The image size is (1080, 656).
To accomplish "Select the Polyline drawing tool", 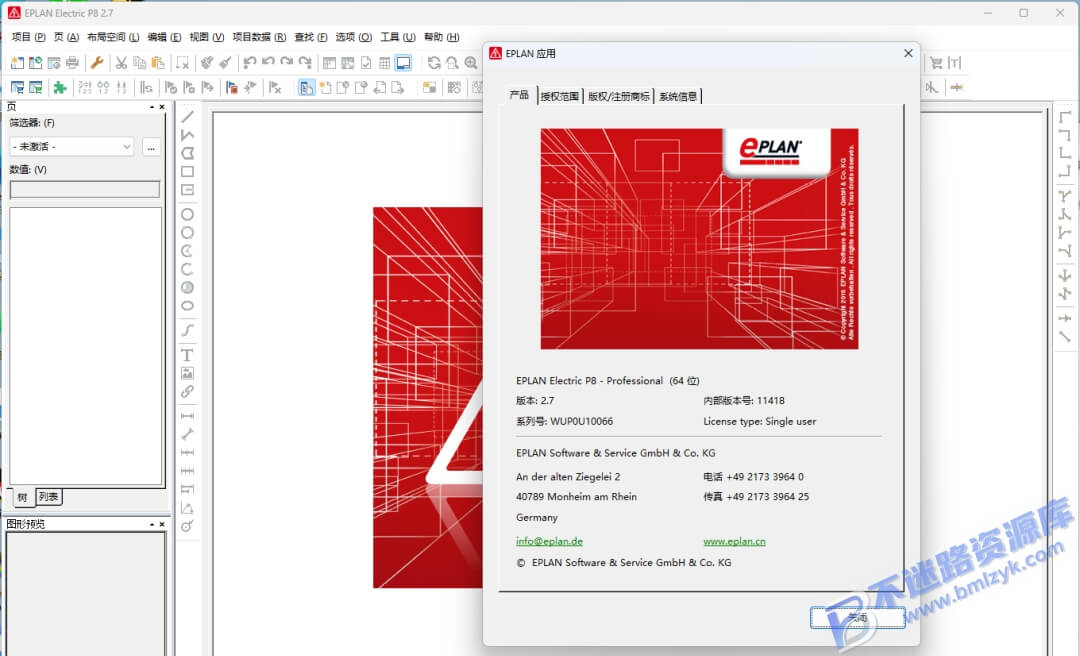I will coord(187,135).
